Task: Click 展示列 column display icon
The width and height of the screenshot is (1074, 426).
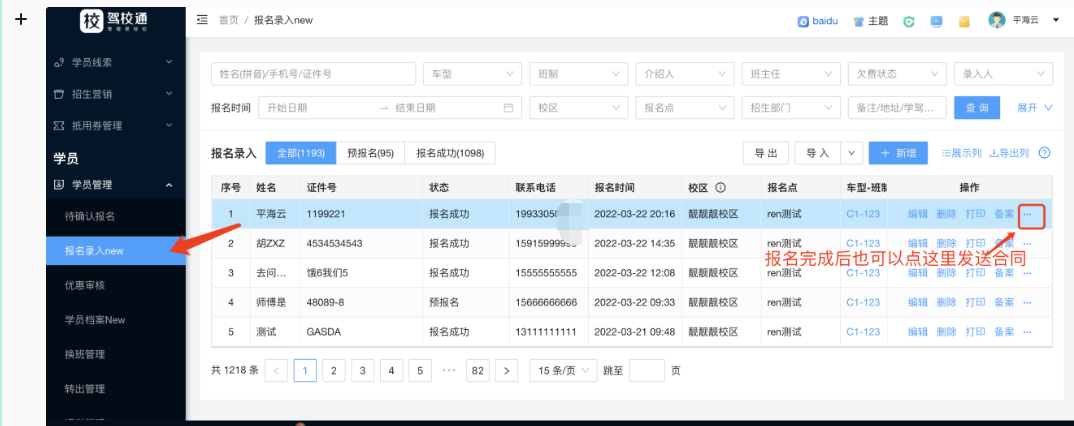Action: tap(946, 153)
